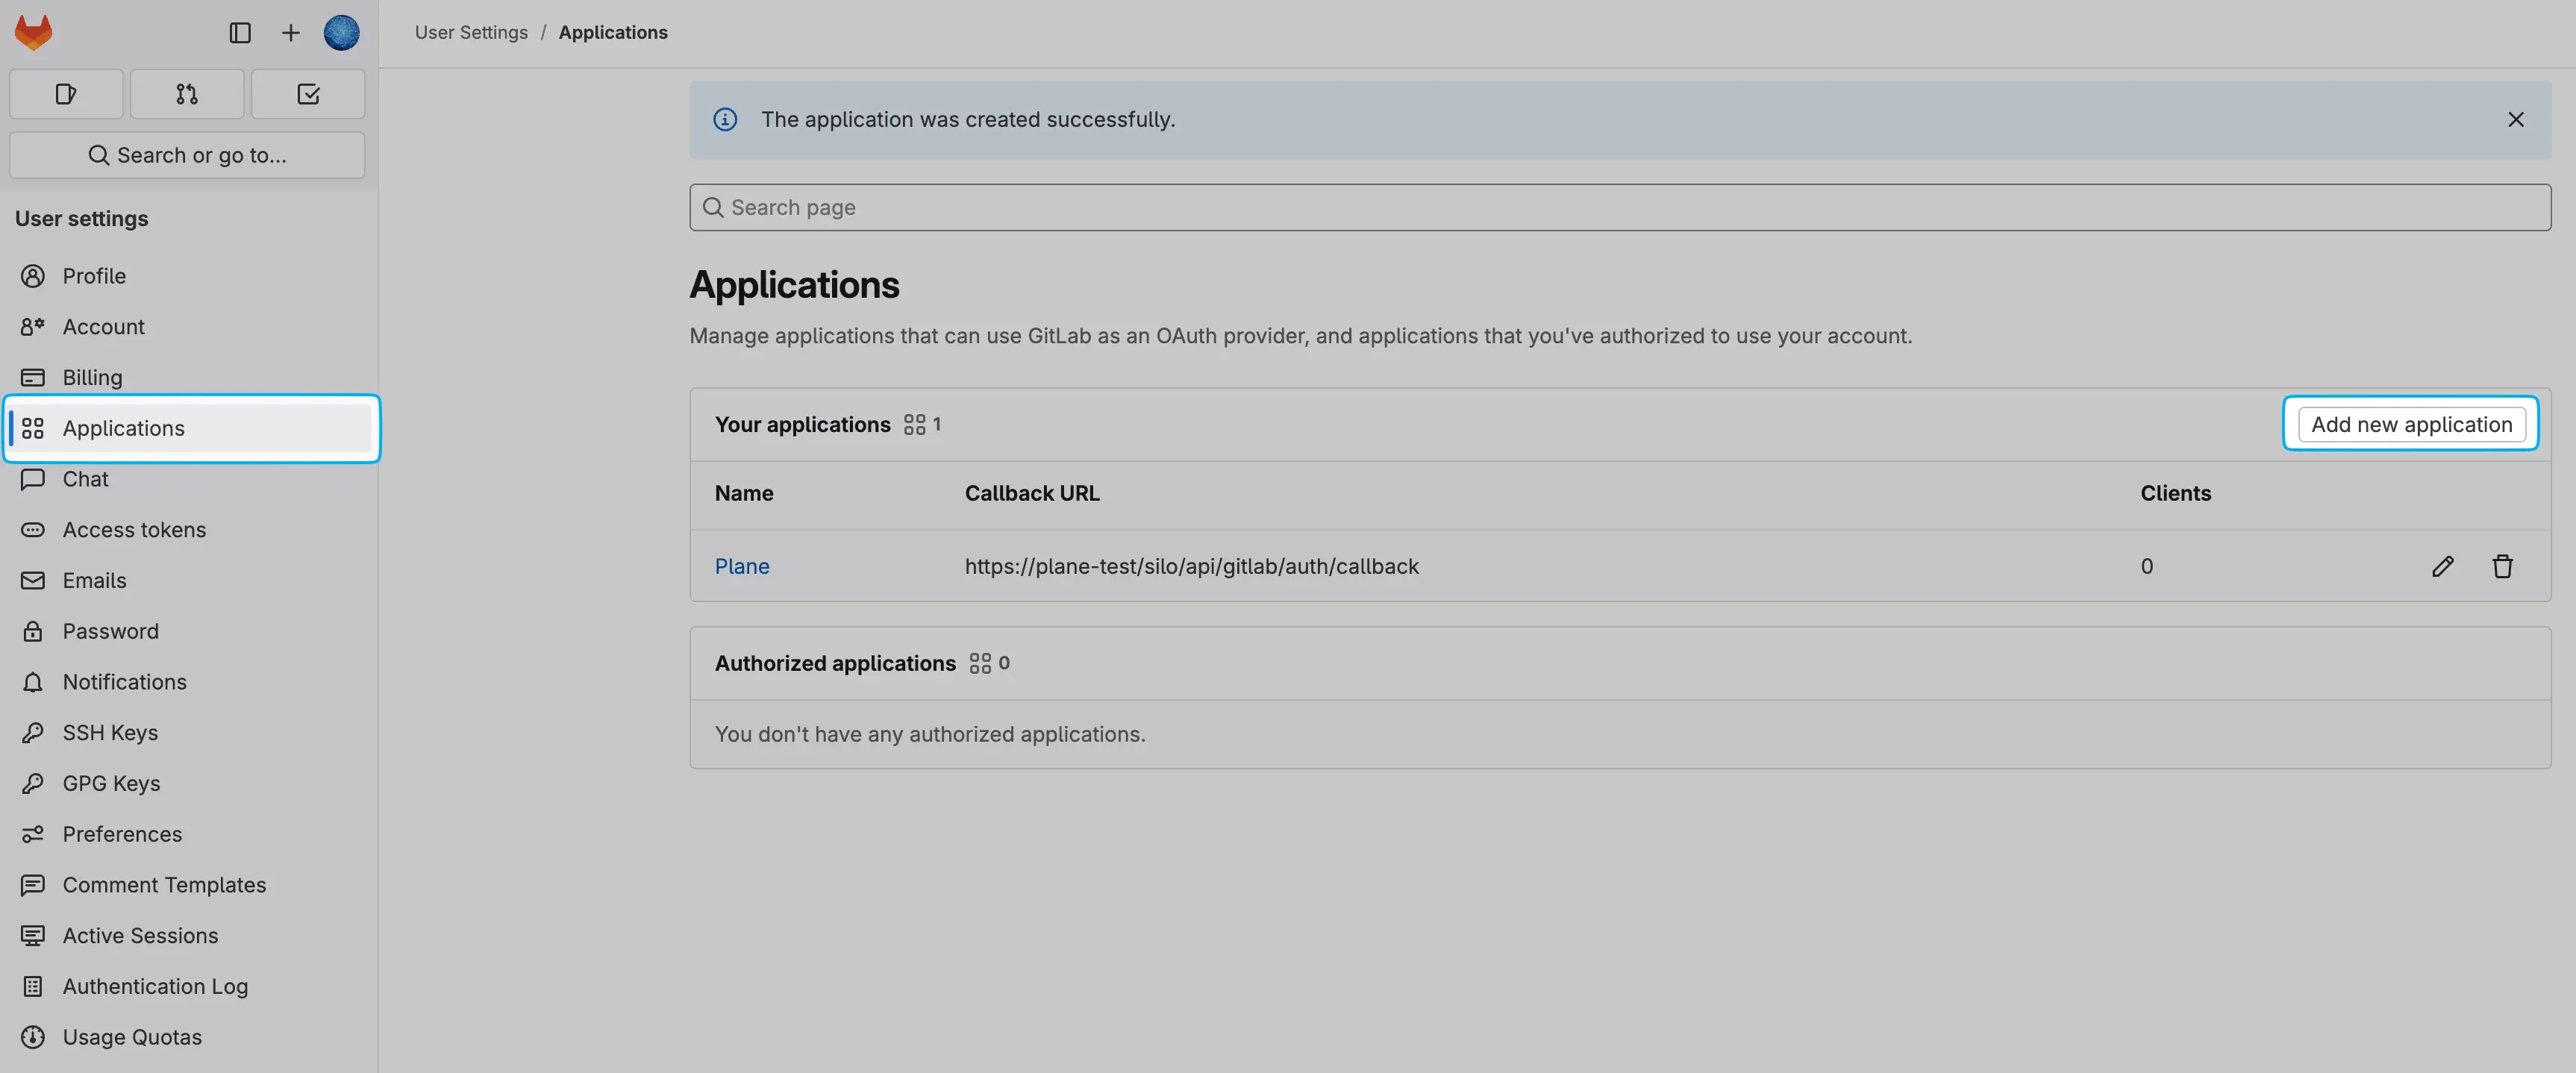
Task: Edit the Plane application with pencil icon
Action: [2443, 566]
